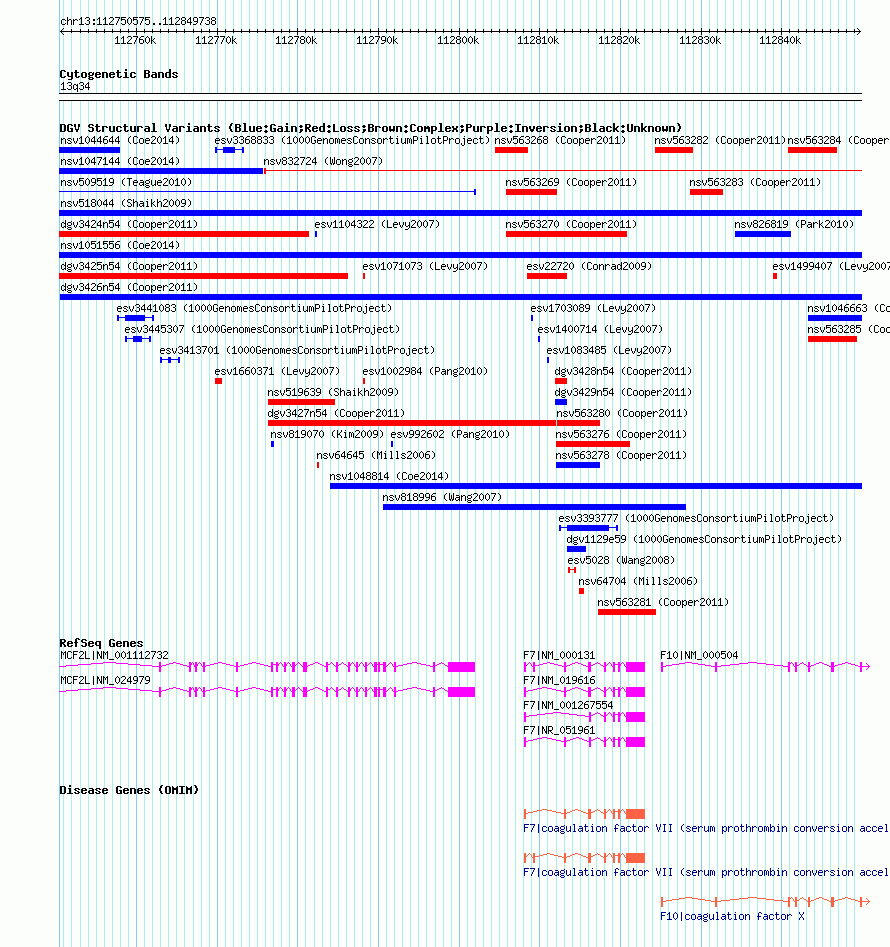Click the 13q34 cytogenetic band label
Image resolution: width=890 pixels, height=947 pixels.
[75, 86]
